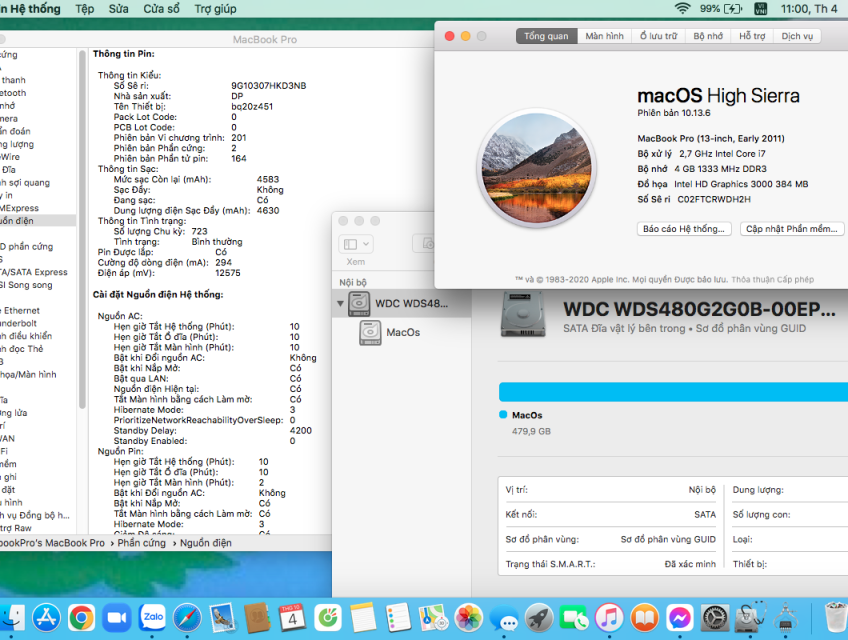Open Contacts book icon in dock
848x640 pixels.
[257, 617]
